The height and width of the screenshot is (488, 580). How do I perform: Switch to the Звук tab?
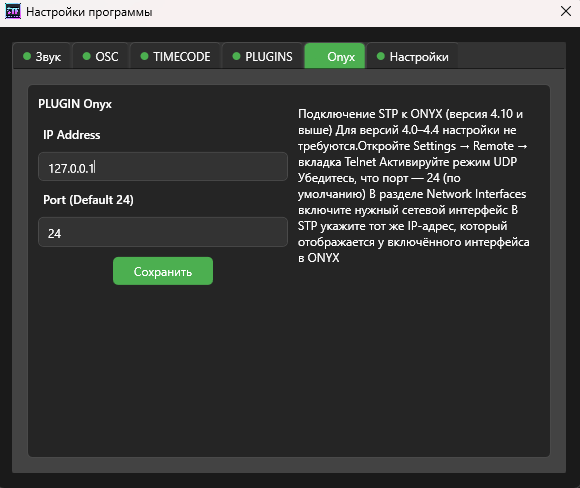(x=42, y=56)
